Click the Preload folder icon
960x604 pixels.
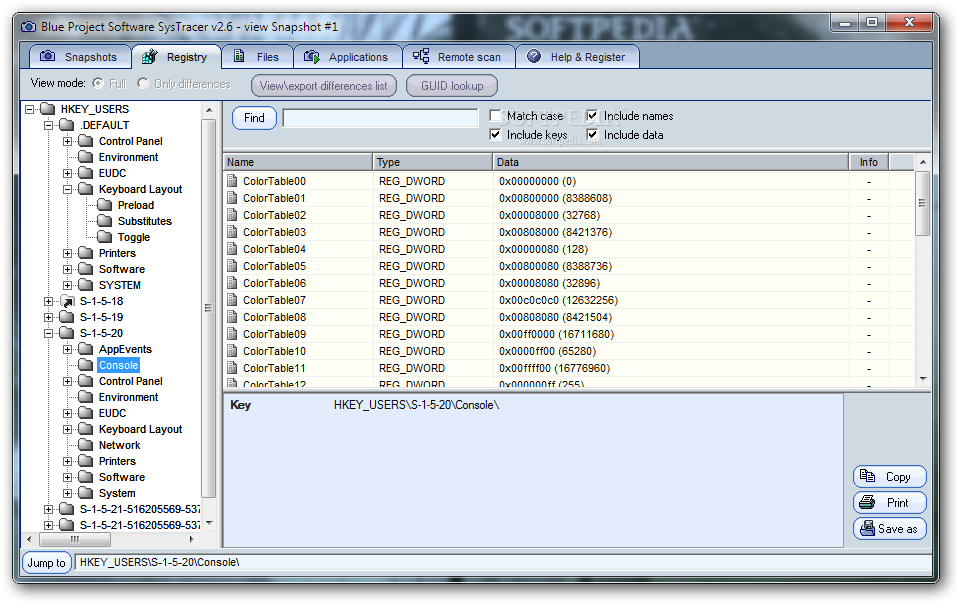105,205
